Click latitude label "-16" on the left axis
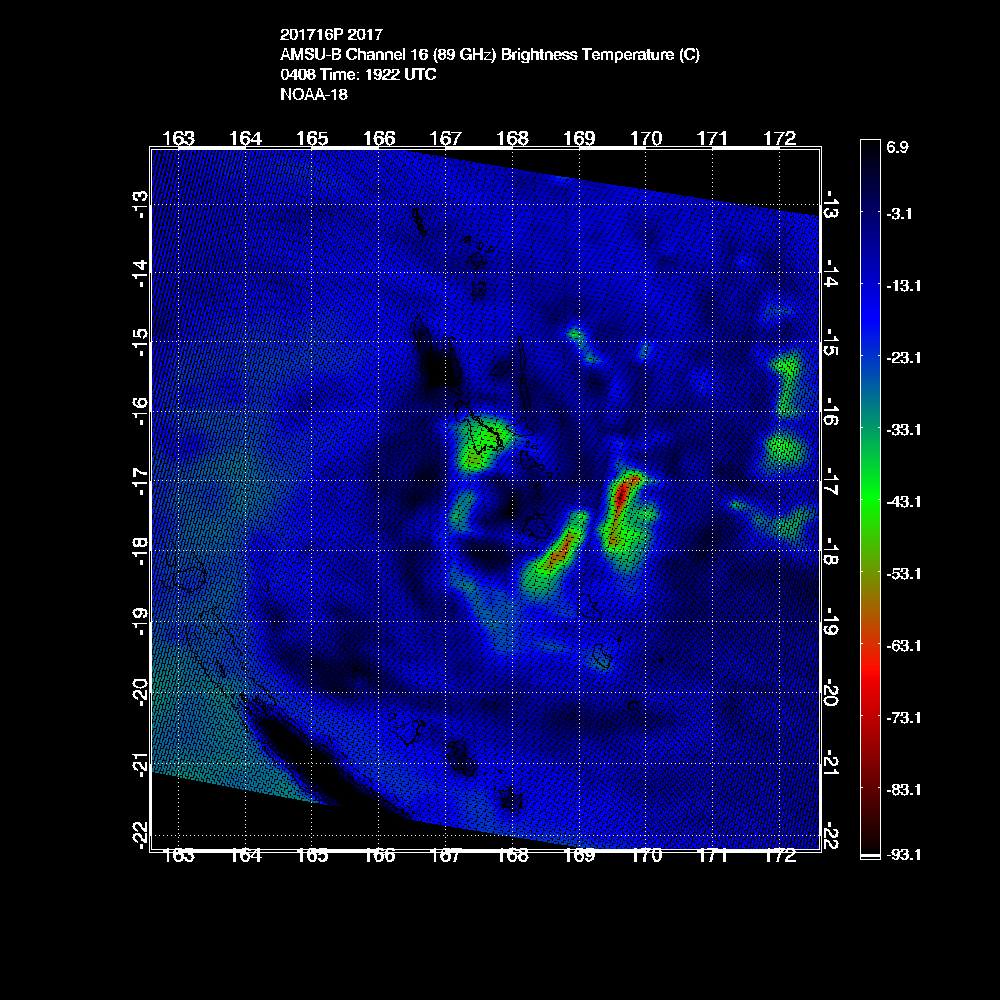Viewport: 1000px width, 1000px height. pos(140,411)
